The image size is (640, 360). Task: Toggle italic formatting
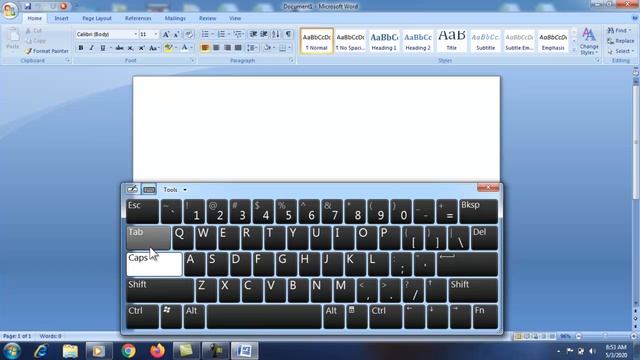point(92,48)
